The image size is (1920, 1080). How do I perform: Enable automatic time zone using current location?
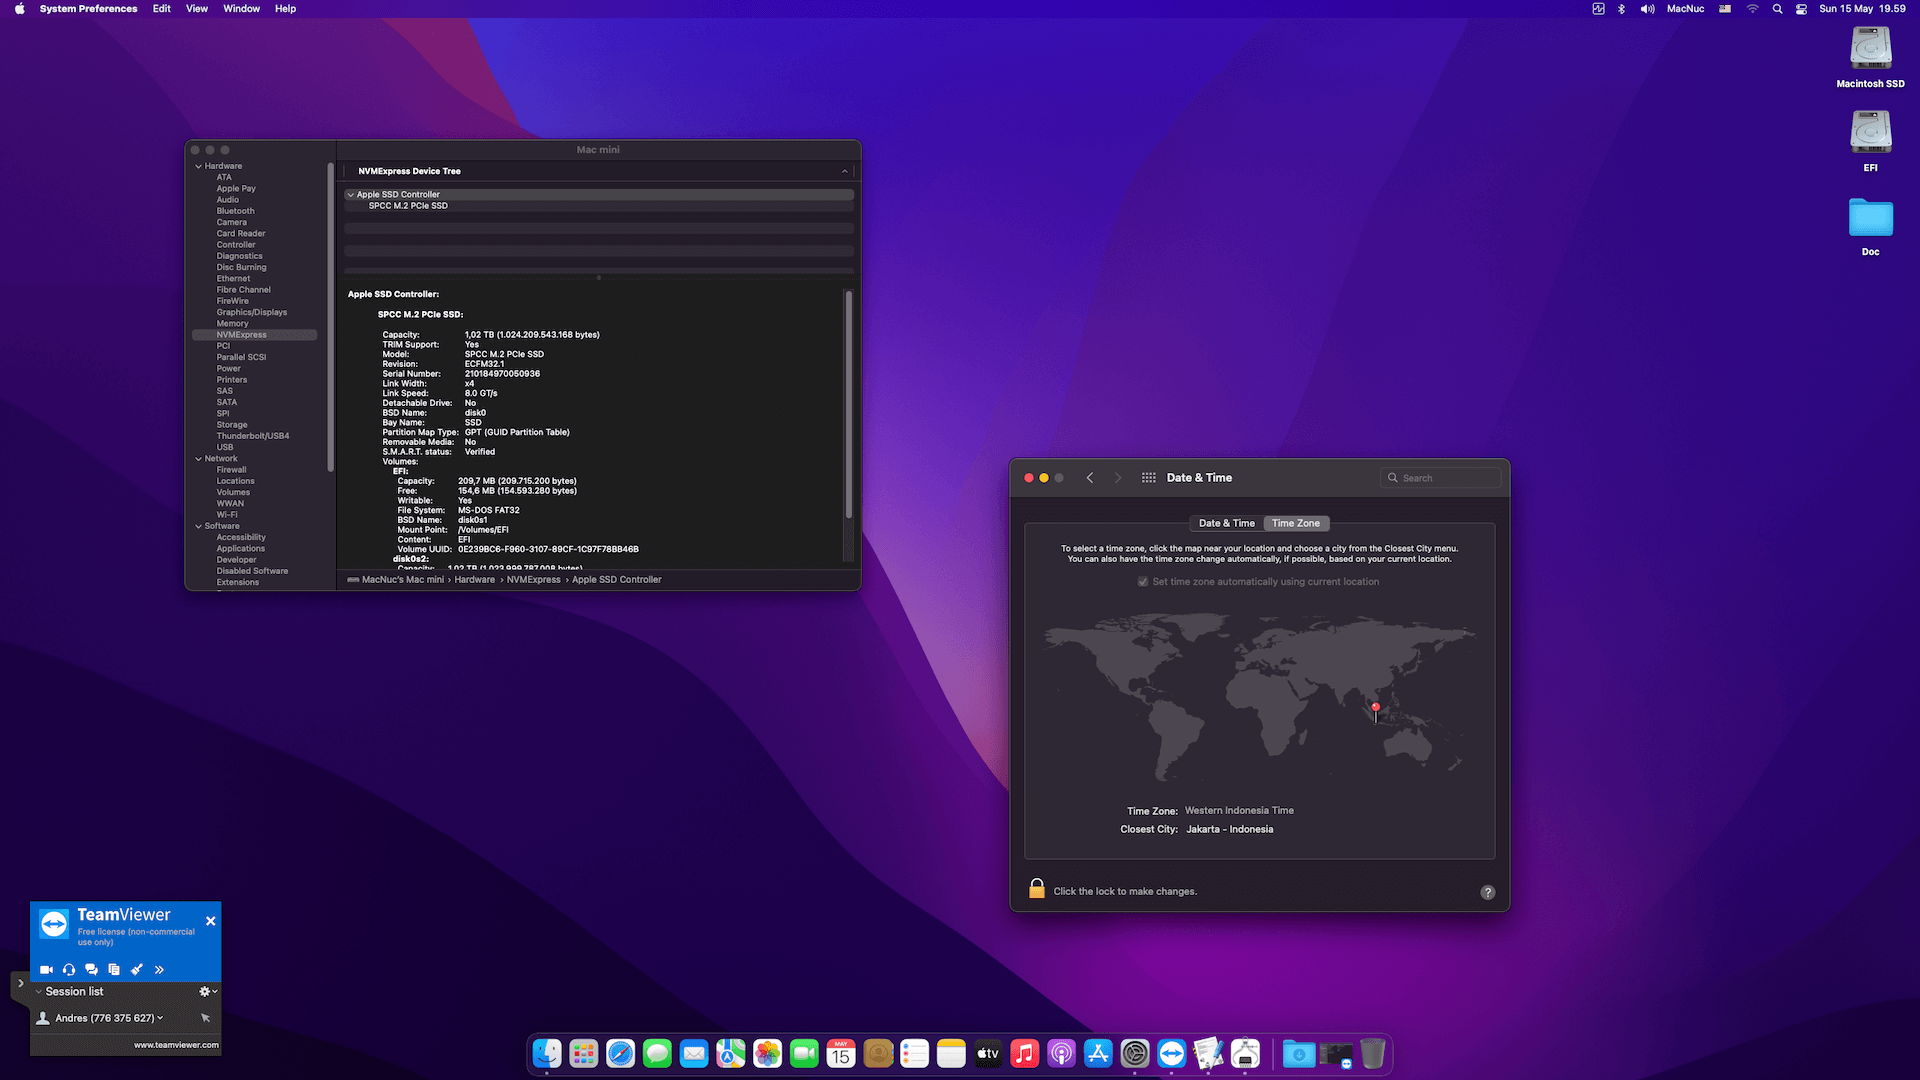[x=1142, y=581]
